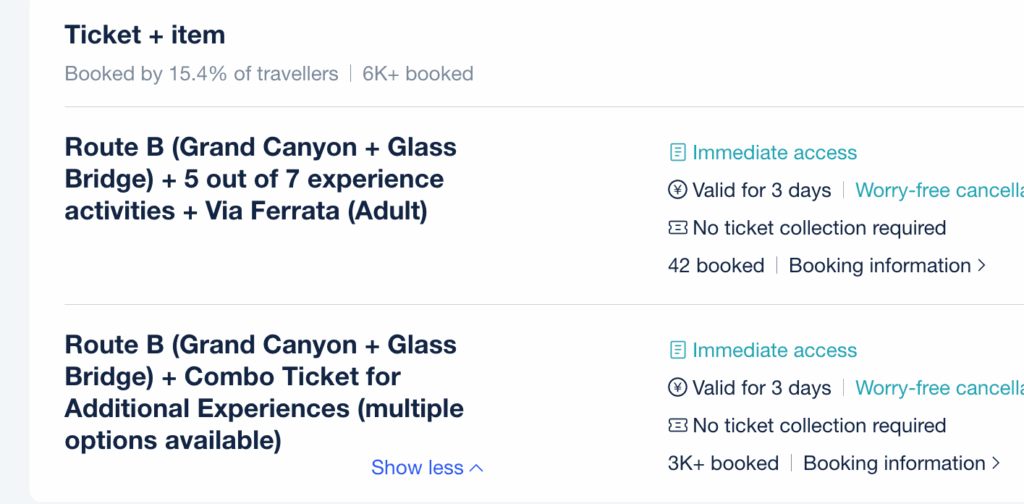Click "No ticket collection required" on Via Ferrata ticket
The height and width of the screenshot is (504, 1024).
pos(819,228)
